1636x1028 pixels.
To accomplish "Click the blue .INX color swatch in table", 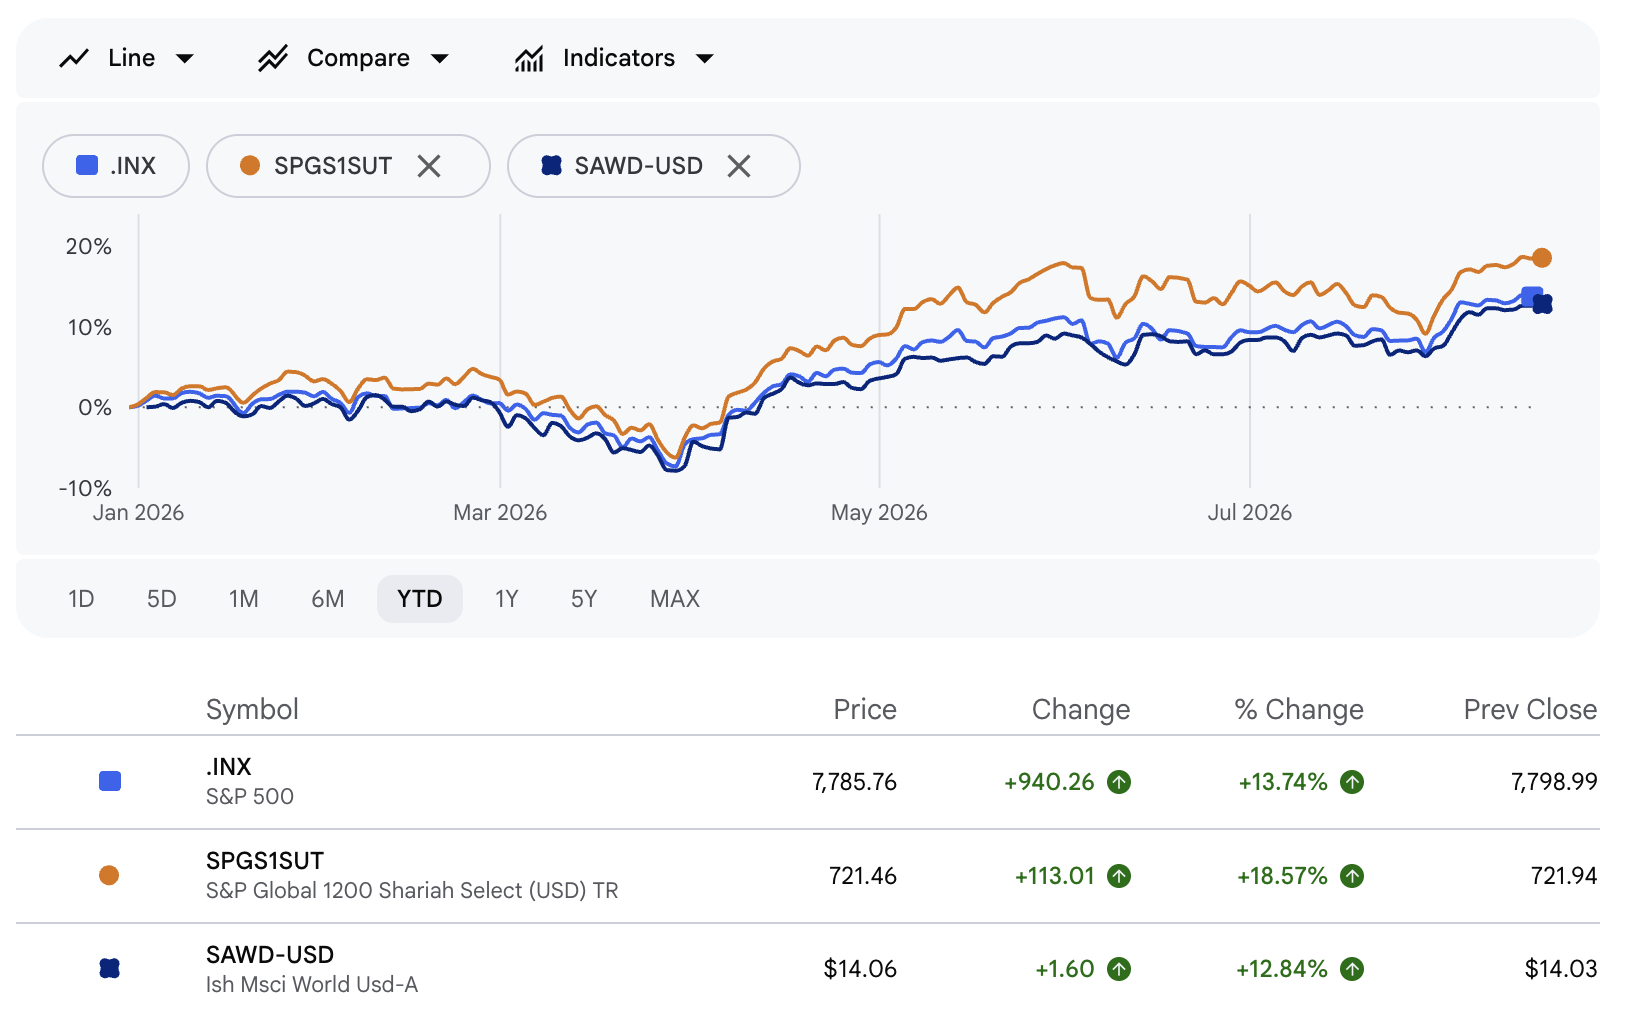I will pyautogui.click(x=110, y=782).
